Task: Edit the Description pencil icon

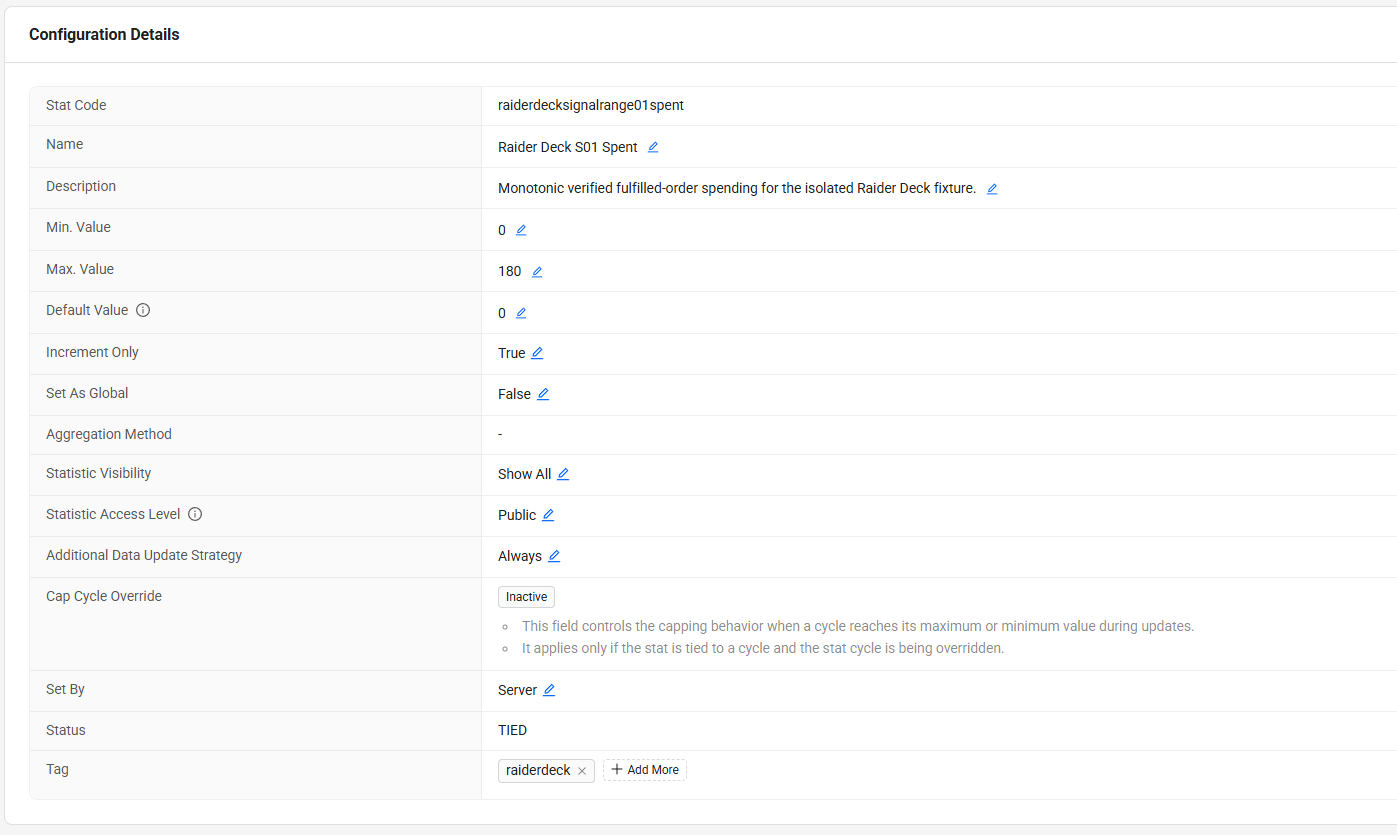Action: click(992, 188)
